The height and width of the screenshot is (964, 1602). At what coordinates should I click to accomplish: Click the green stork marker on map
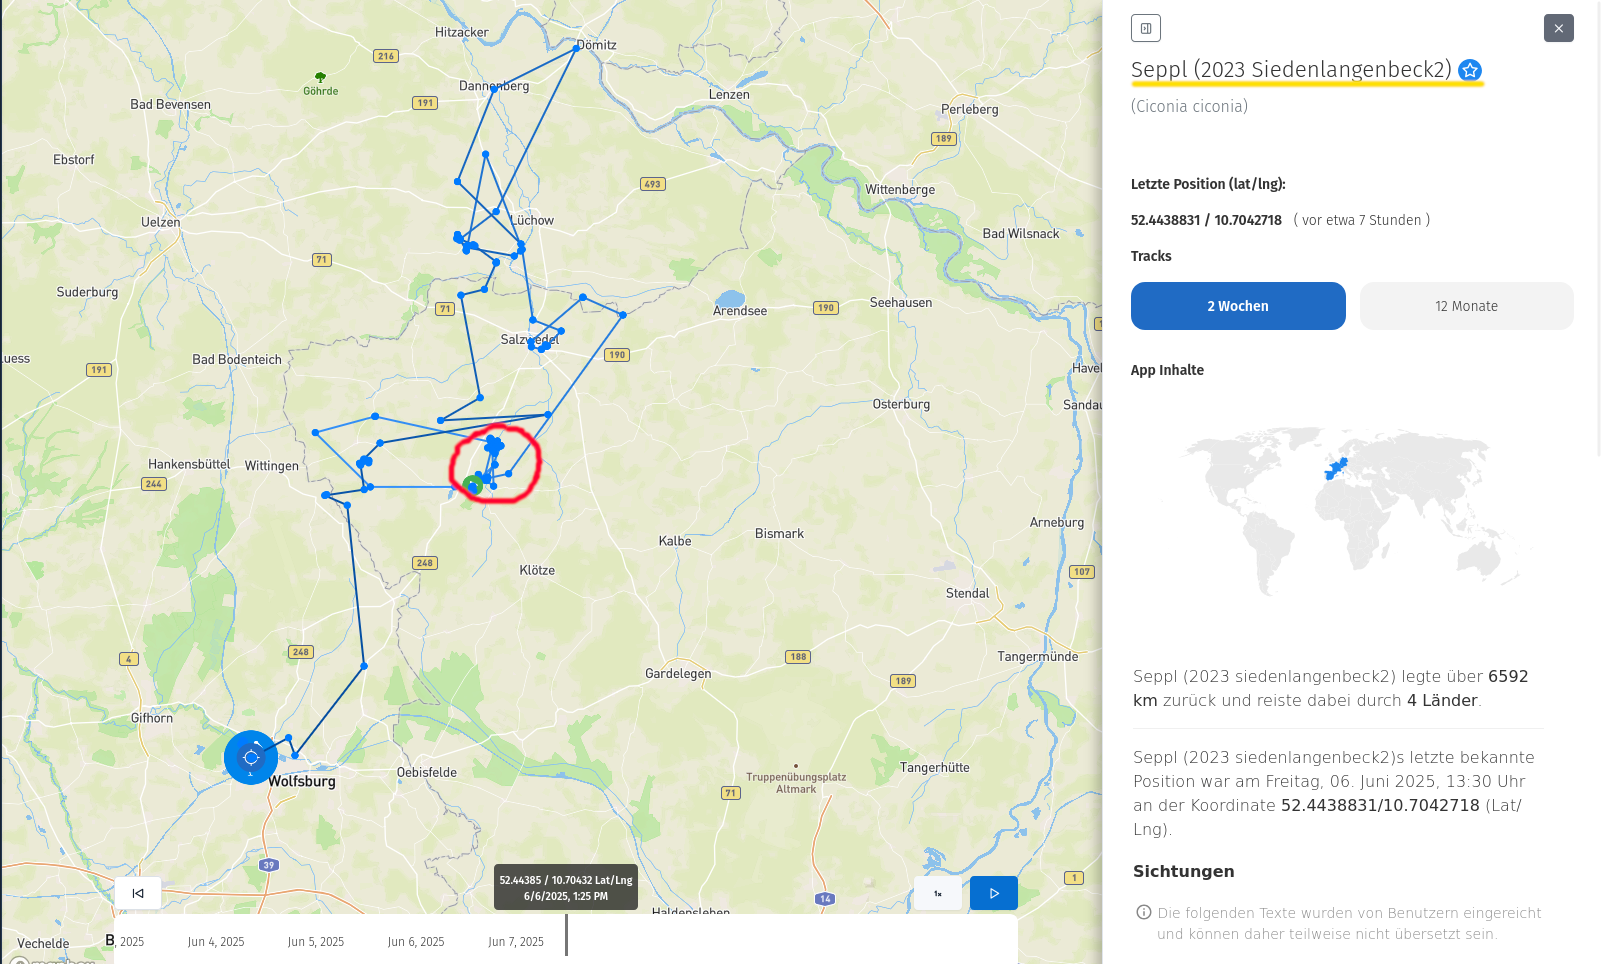pos(473,486)
